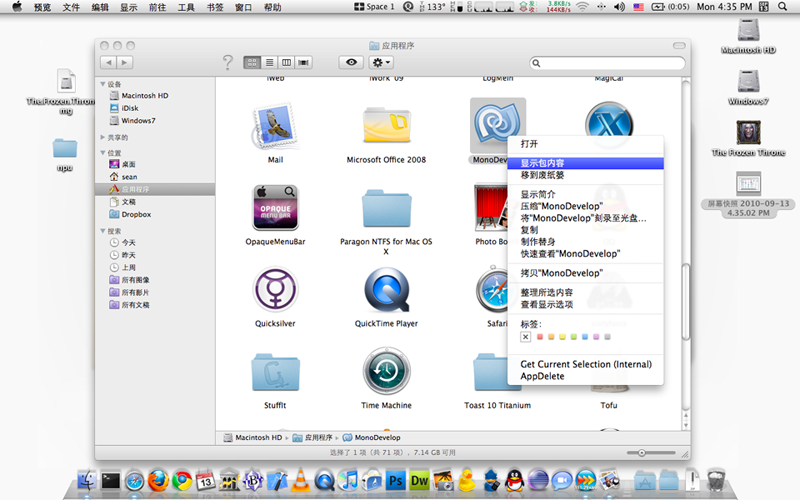Switch to column view in Finder toolbar

pos(286,62)
